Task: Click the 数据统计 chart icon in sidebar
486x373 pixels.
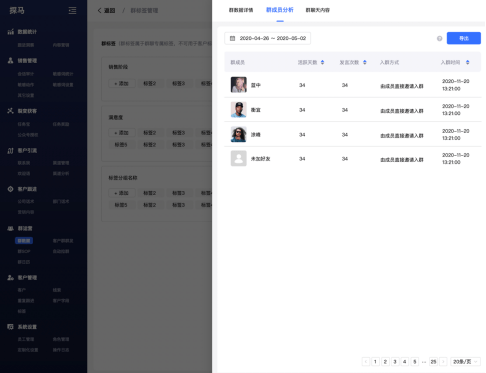Action: tap(11, 32)
